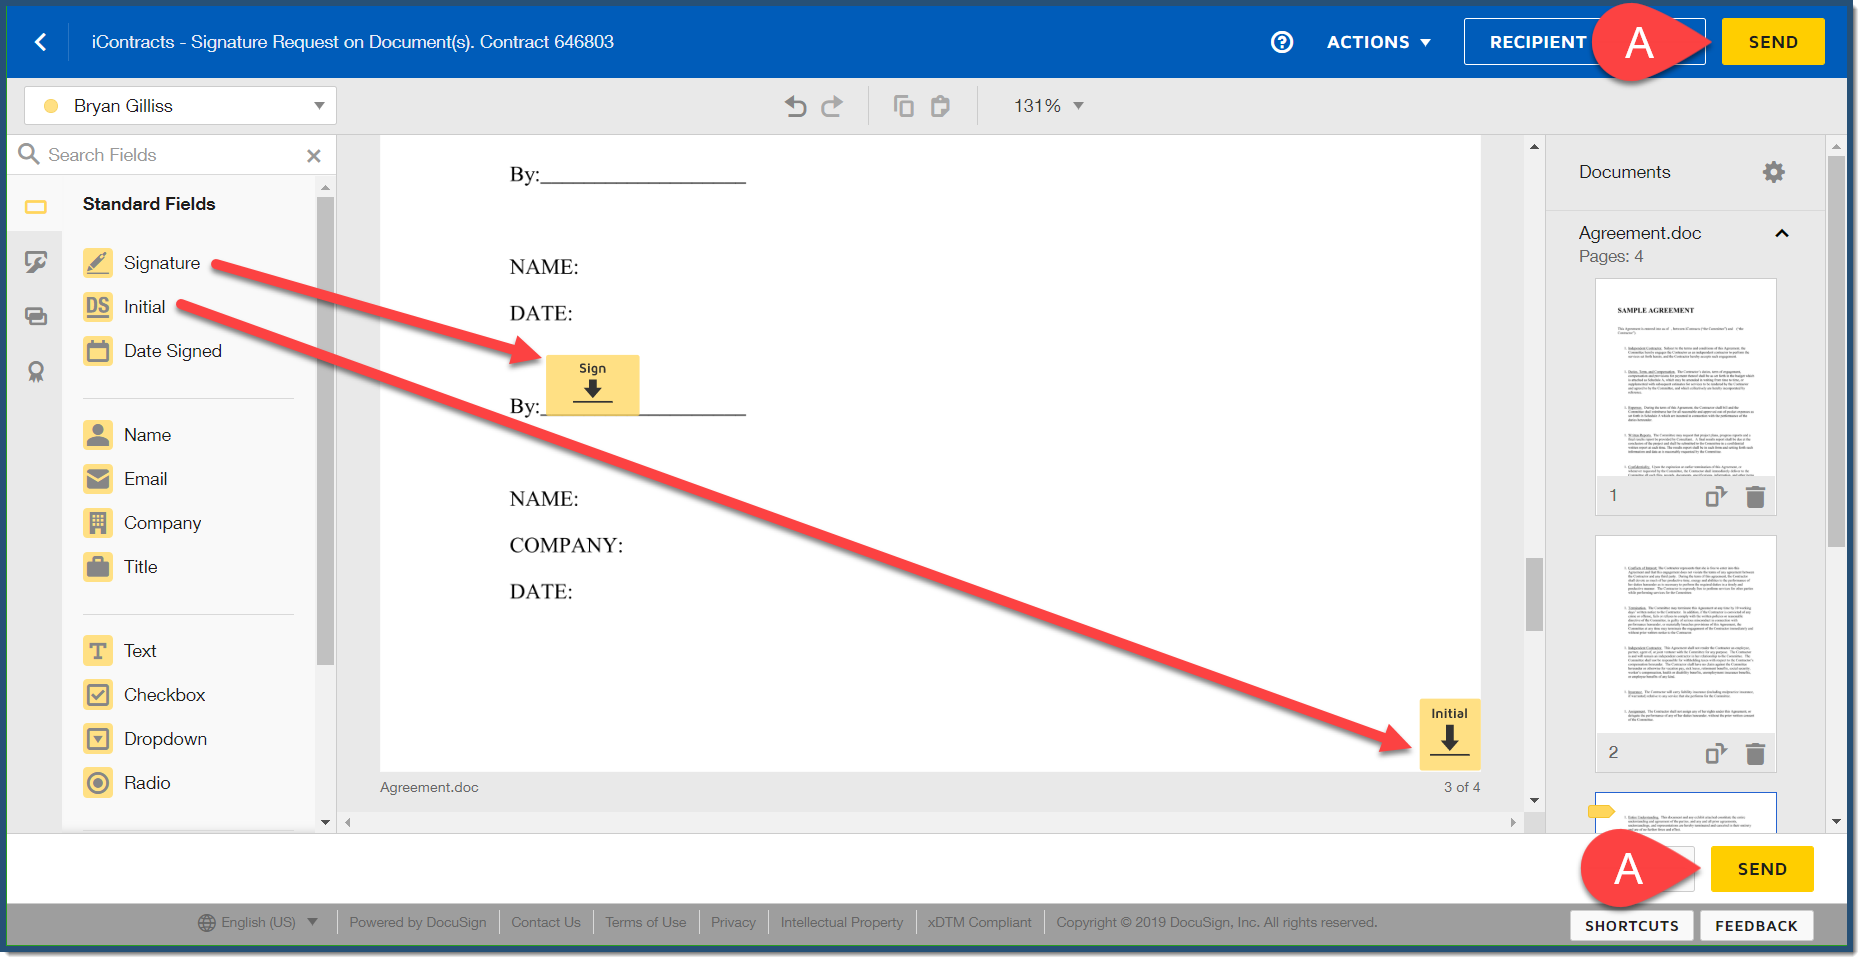Delete page 1 with trash icon
This screenshot has width=1864, height=961.
point(1755,496)
